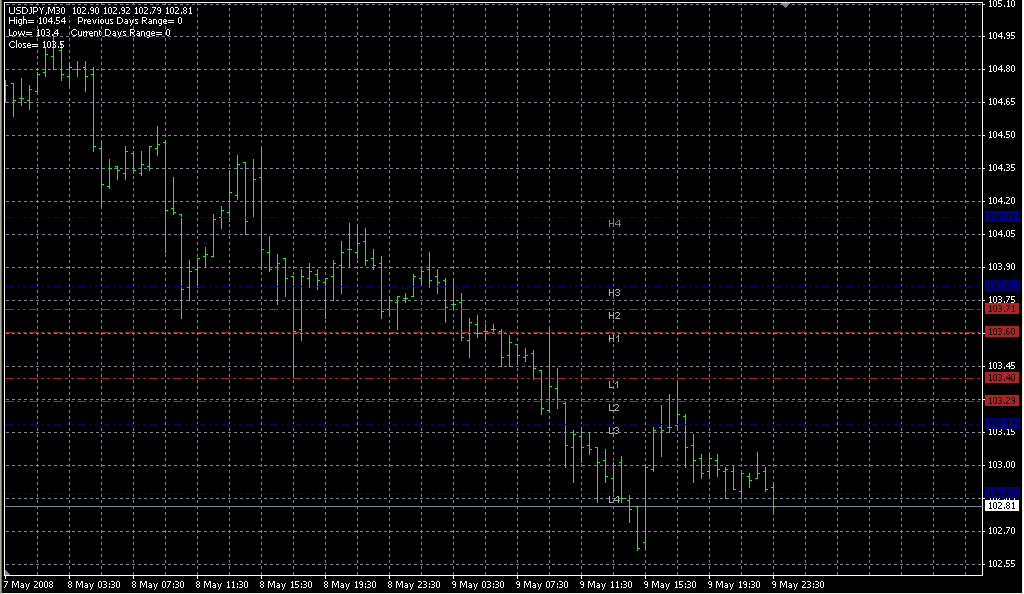Click the red 103.71 price tag
This screenshot has height=594, width=1024.
pos(1002,309)
